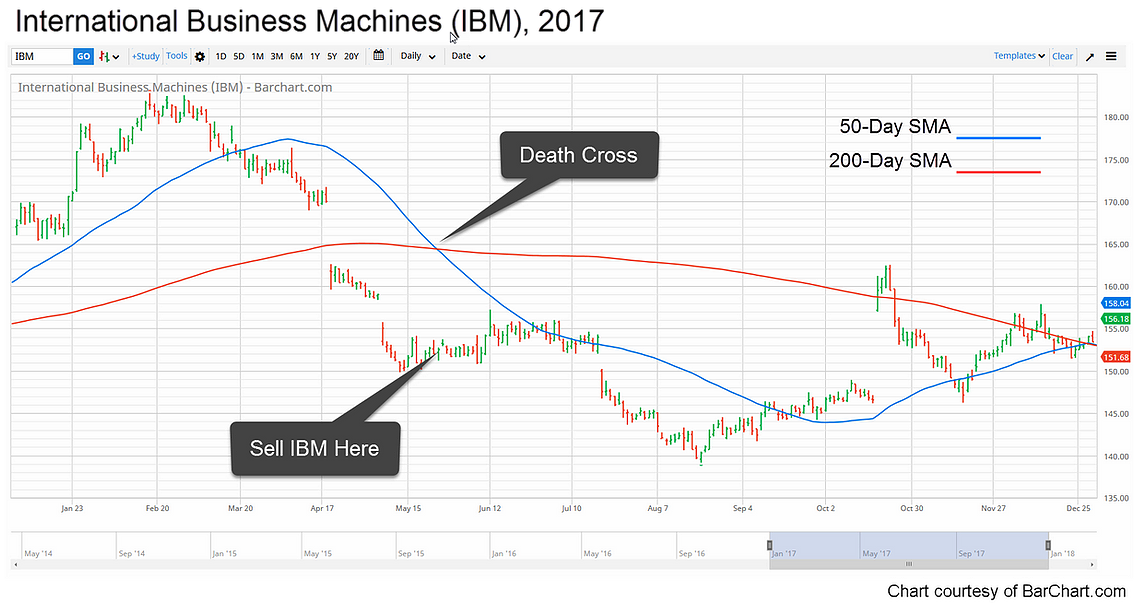Click the 135.00 price axis label
The image size is (1134, 604).
1117,498
